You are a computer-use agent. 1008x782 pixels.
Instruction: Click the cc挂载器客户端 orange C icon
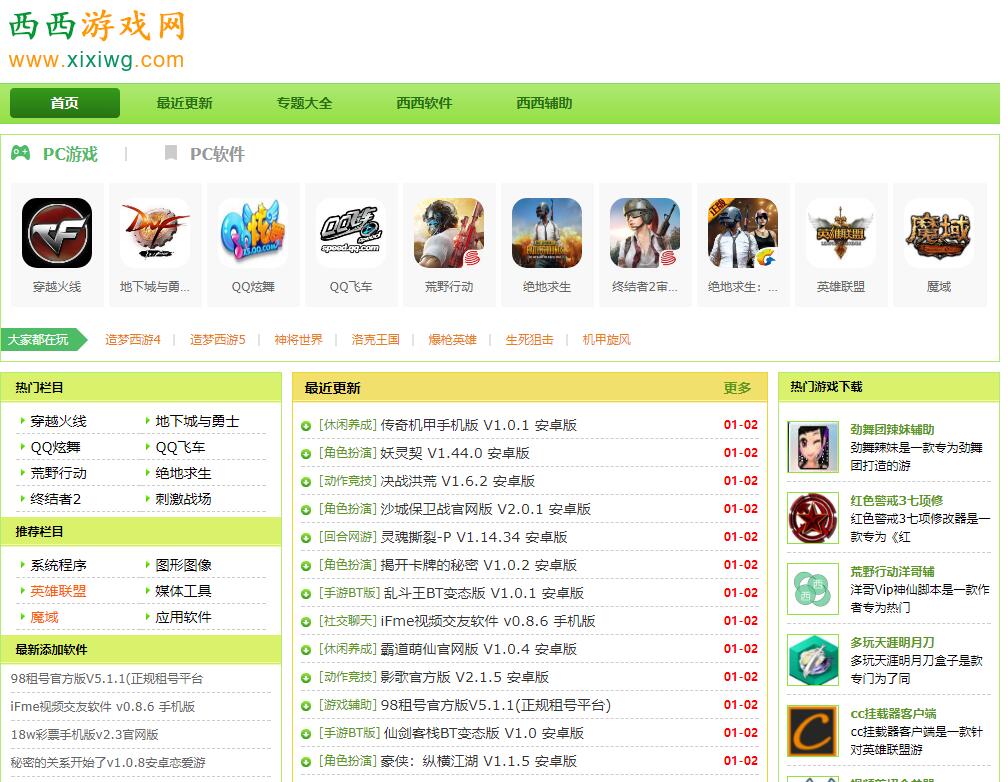point(813,731)
